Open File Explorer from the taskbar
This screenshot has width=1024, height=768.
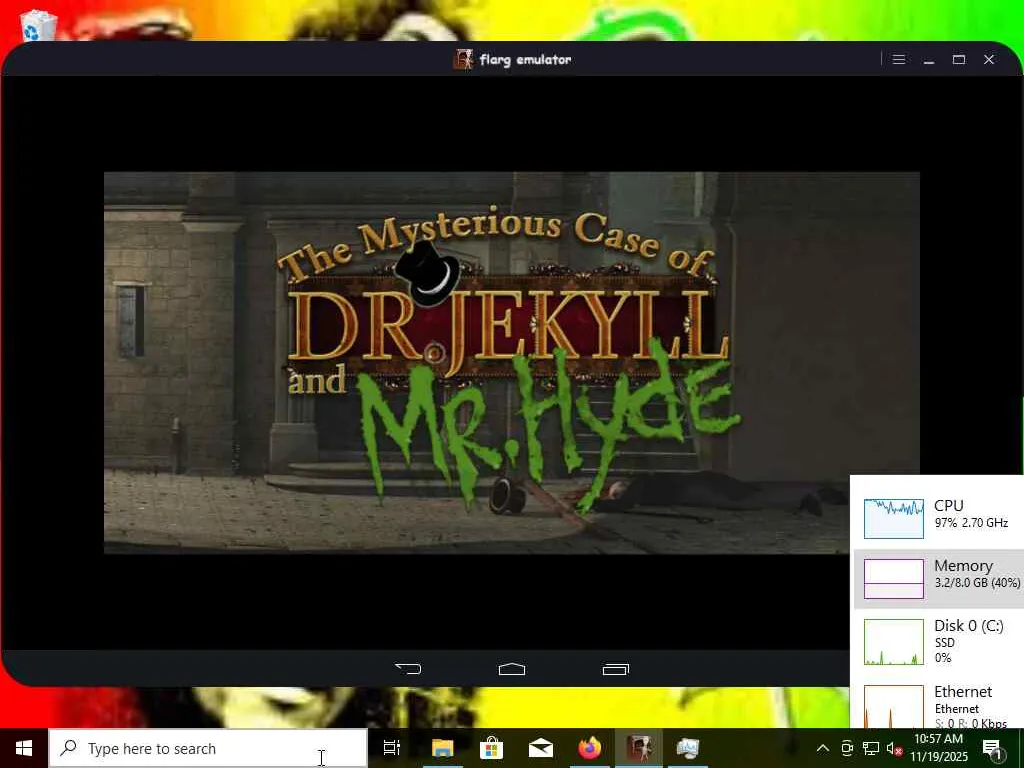click(x=443, y=748)
